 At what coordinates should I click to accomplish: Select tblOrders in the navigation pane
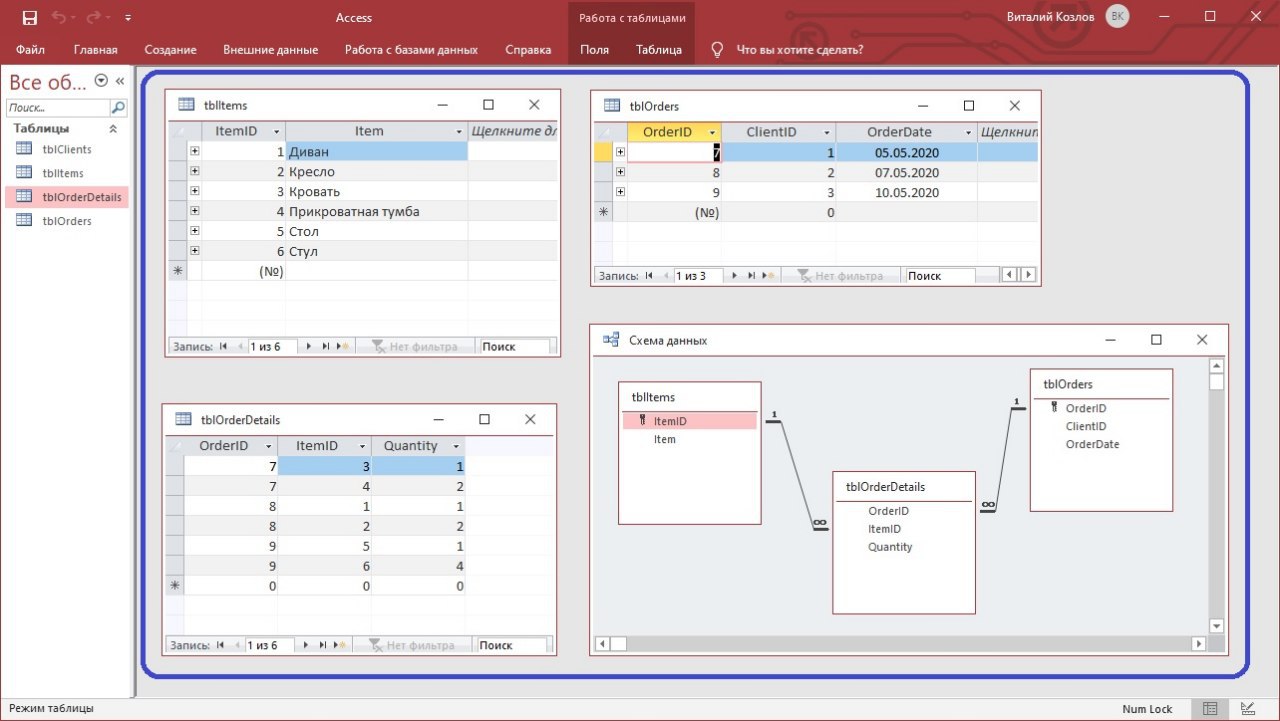[67, 221]
